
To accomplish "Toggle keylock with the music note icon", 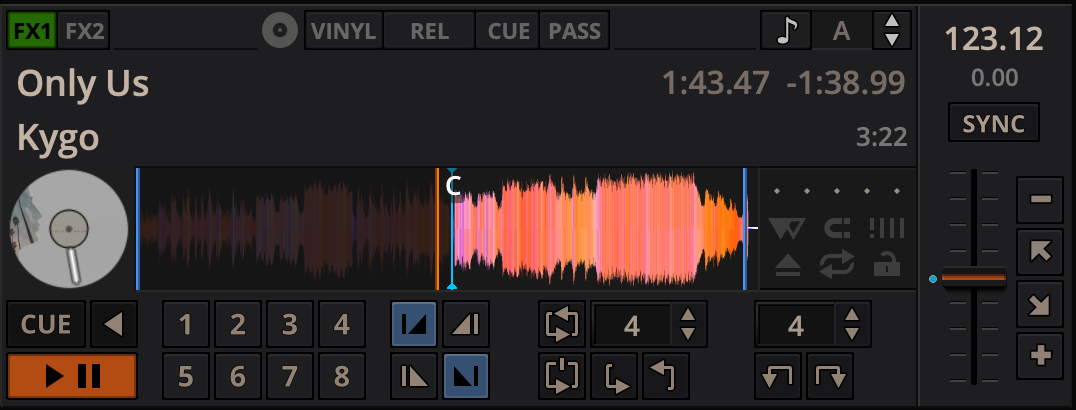I will (785, 31).
